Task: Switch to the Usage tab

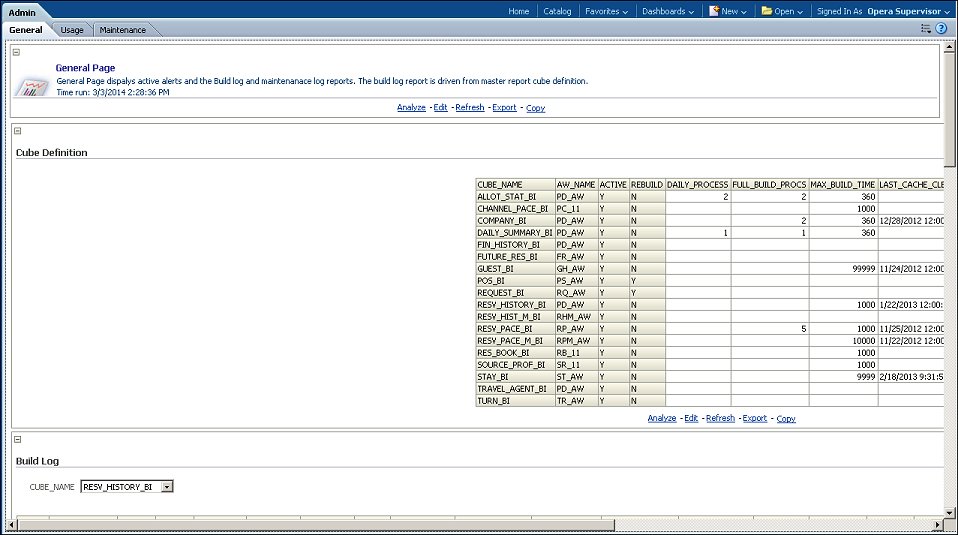Action: 72,30
